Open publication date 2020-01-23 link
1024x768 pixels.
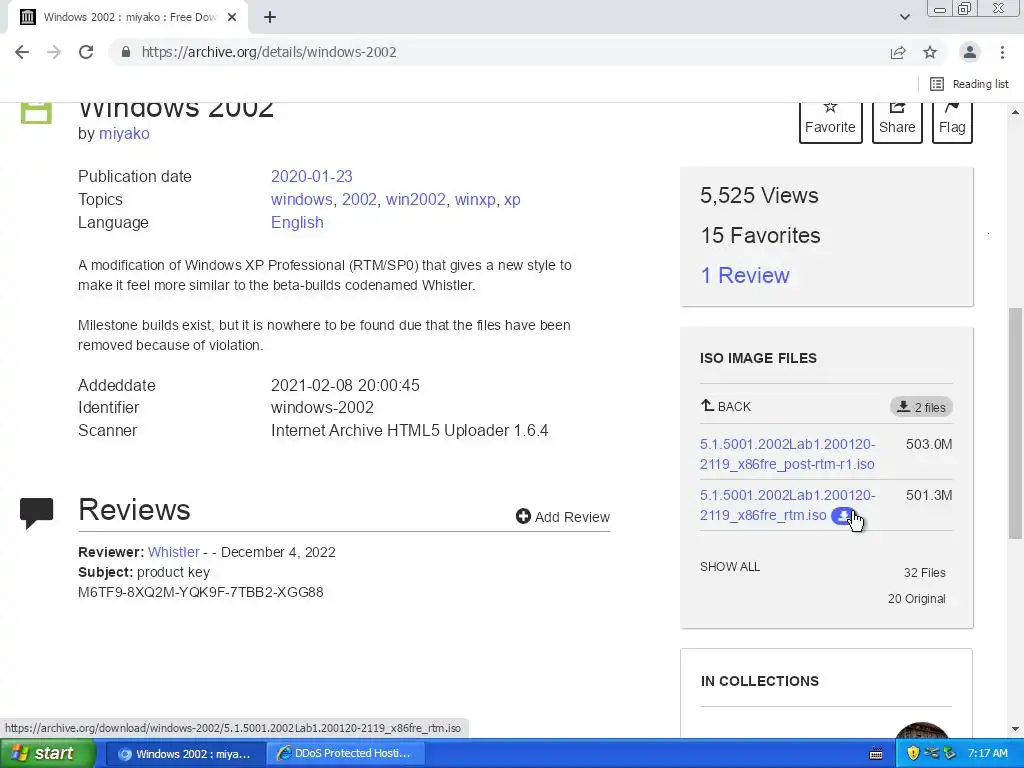click(312, 176)
